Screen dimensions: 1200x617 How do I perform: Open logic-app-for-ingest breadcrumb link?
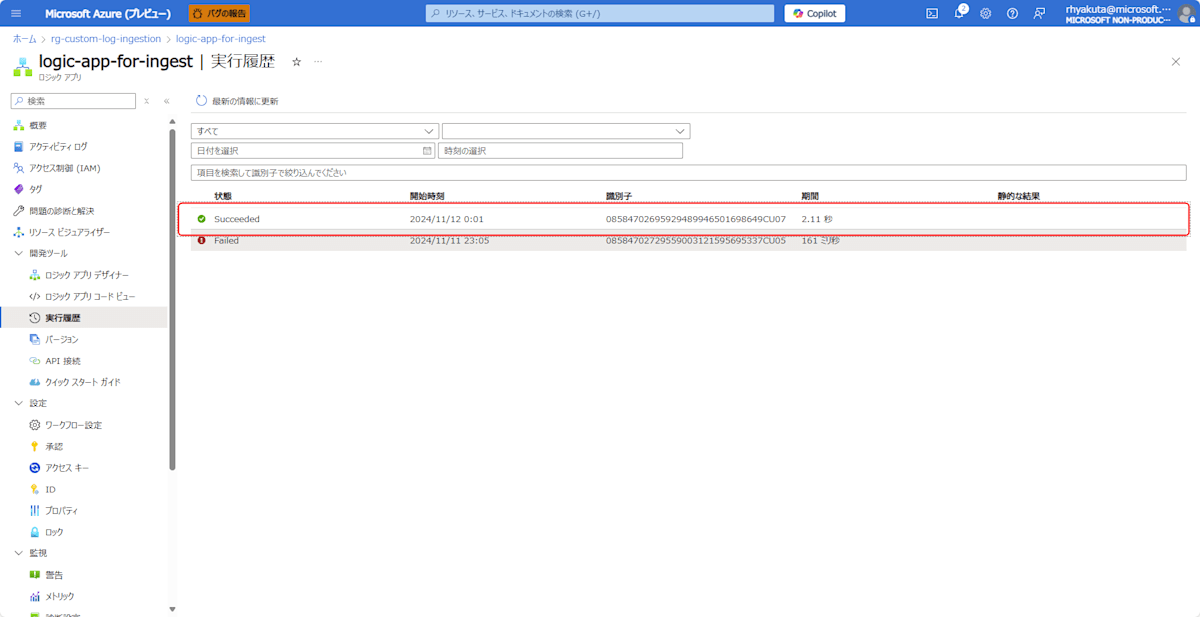pyautogui.click(x=220, y=39)
